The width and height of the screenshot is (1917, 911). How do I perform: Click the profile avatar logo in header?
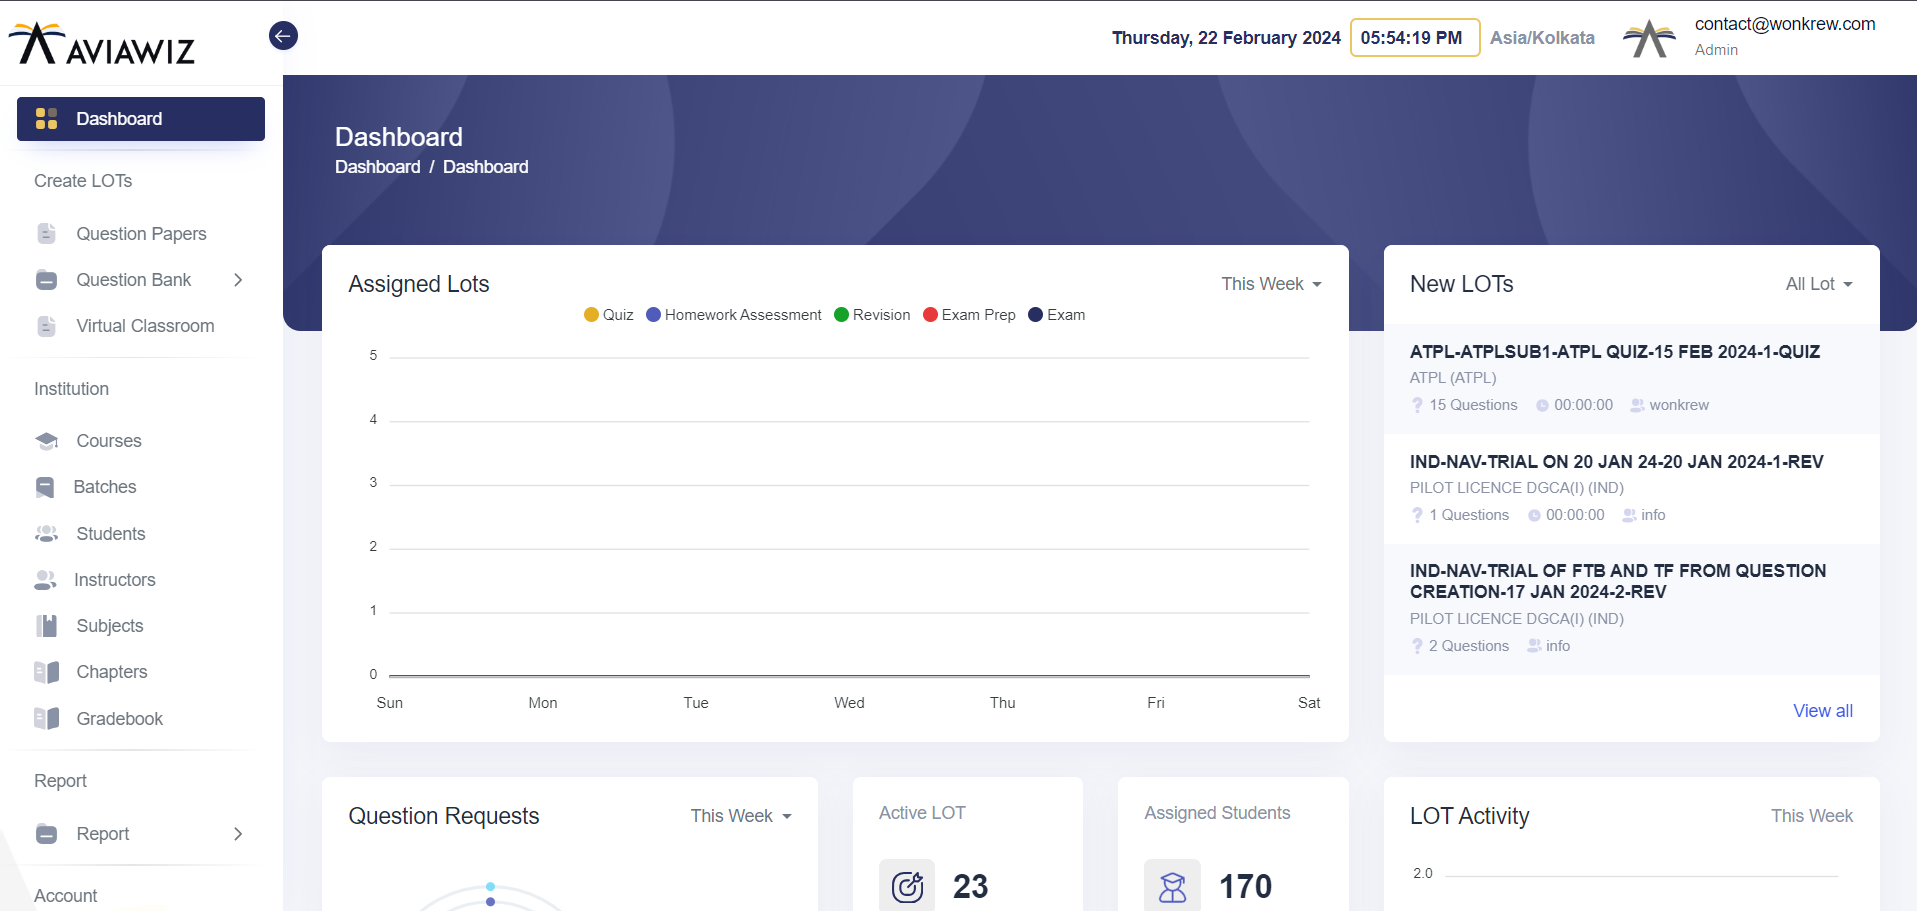click(x=1649, y=39)
